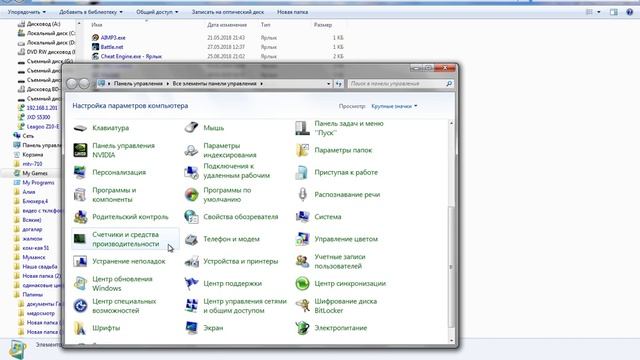640x360 pixels.
Task: Sort Explorer list by Дата изменения column
Action: pos(227,25)
